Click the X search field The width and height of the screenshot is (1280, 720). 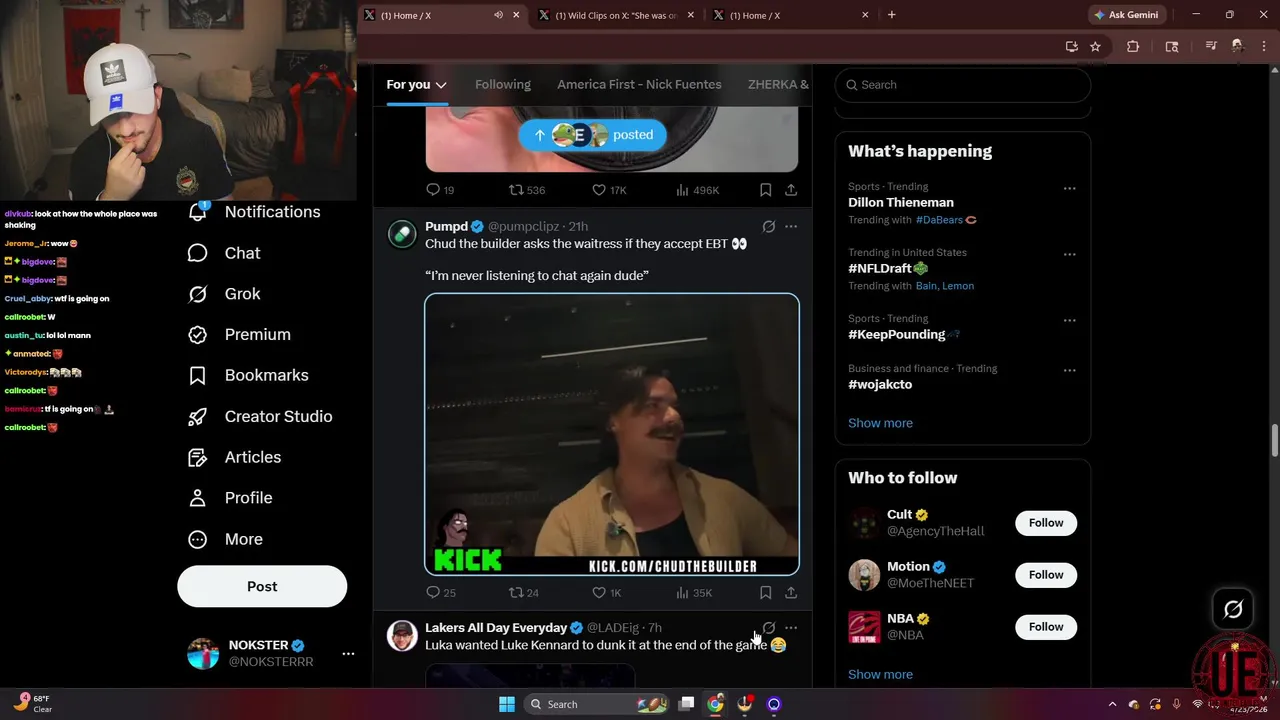click(962, 85)
